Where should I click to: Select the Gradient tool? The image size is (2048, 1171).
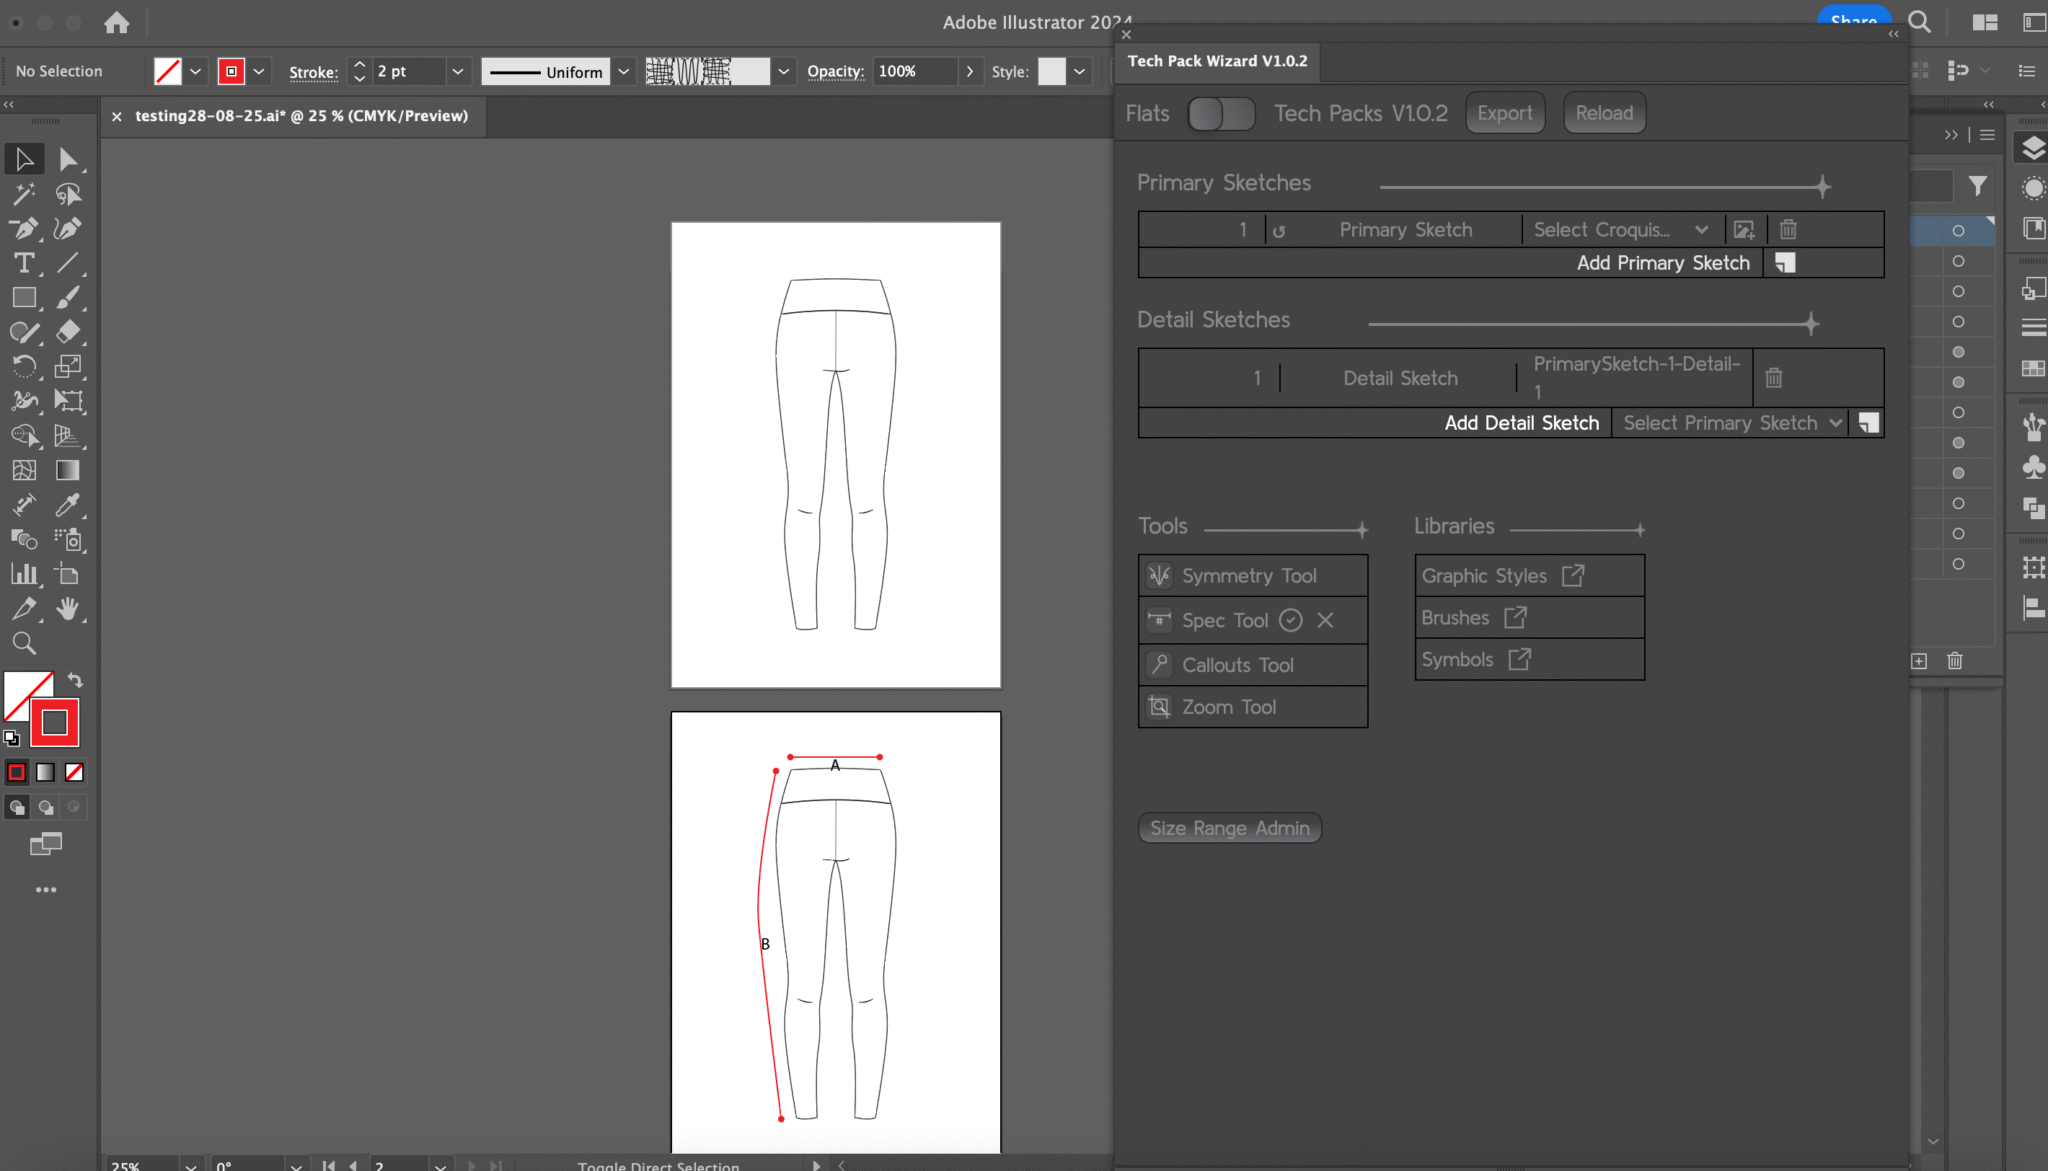pyautogui.click(x=68, y=470)
